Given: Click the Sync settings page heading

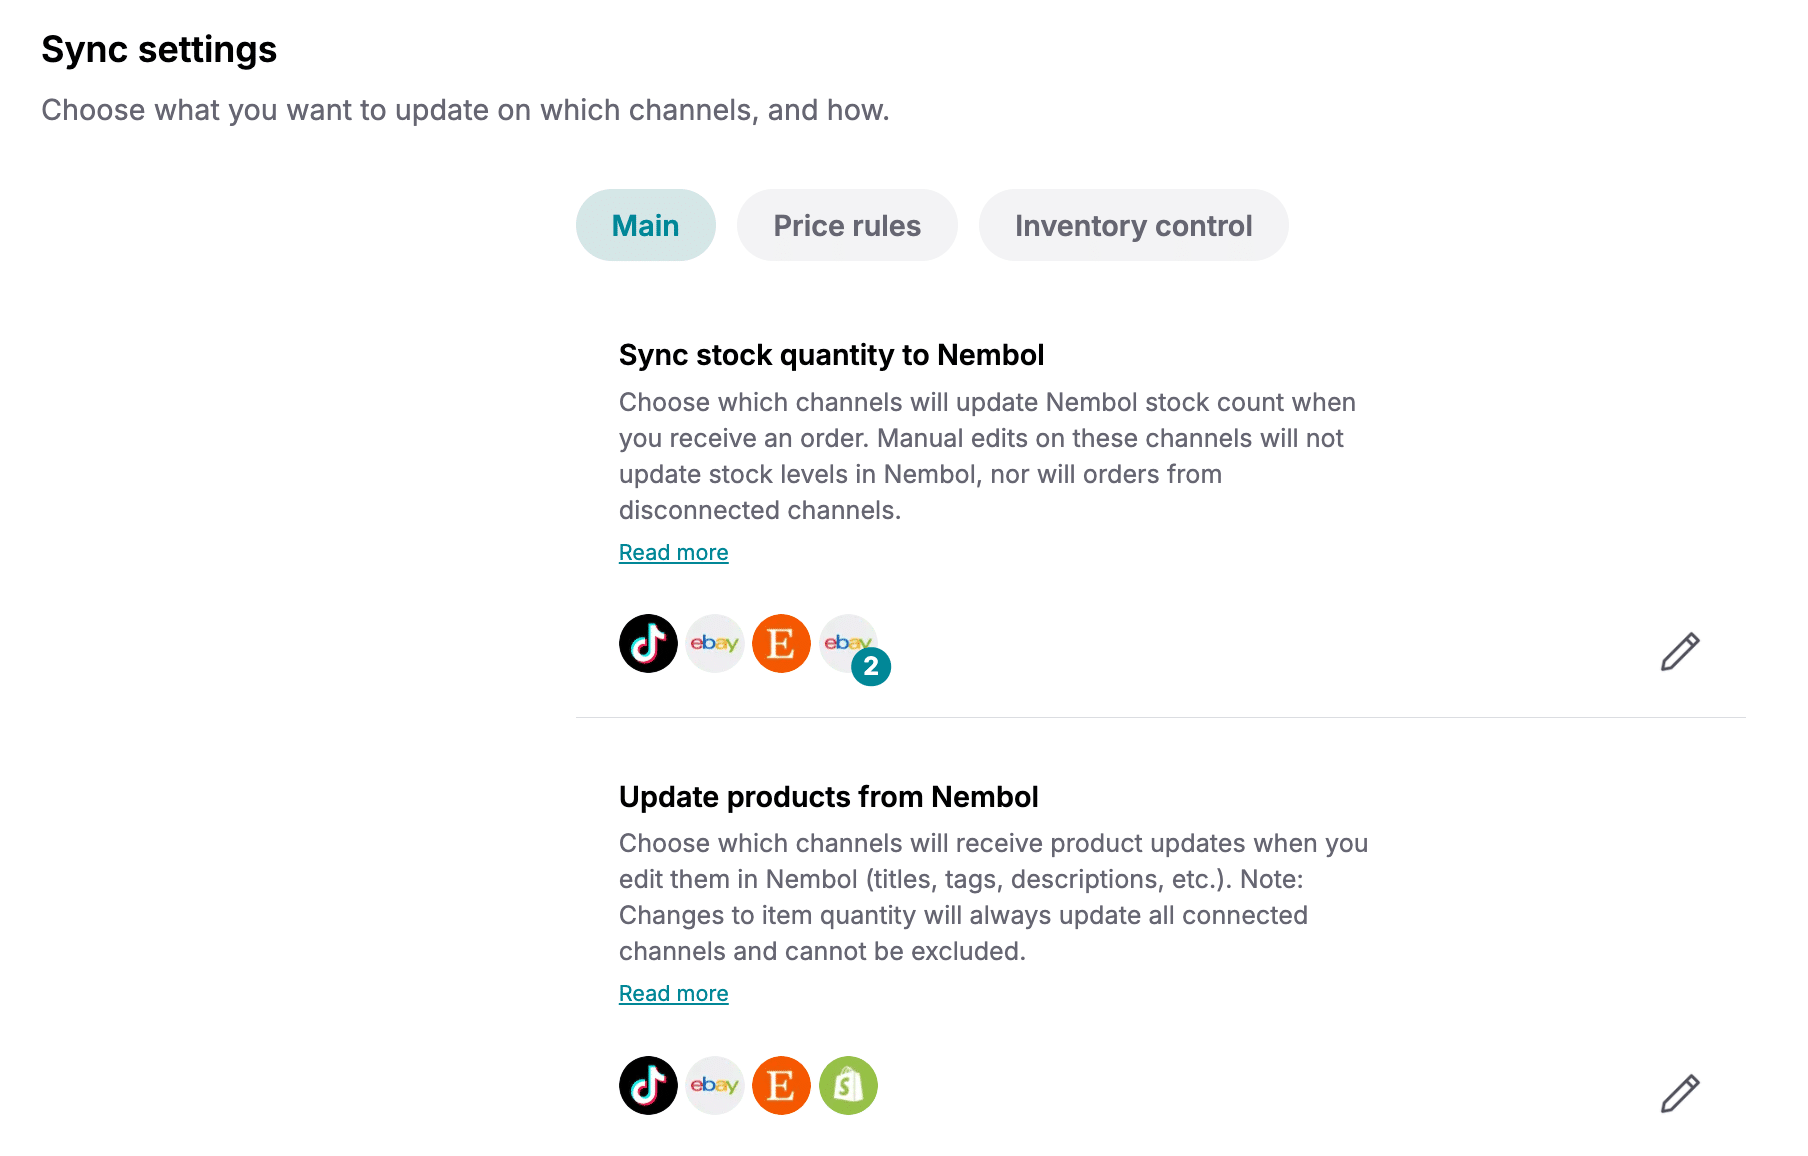Looking at the screenshot, I should 159,49.
